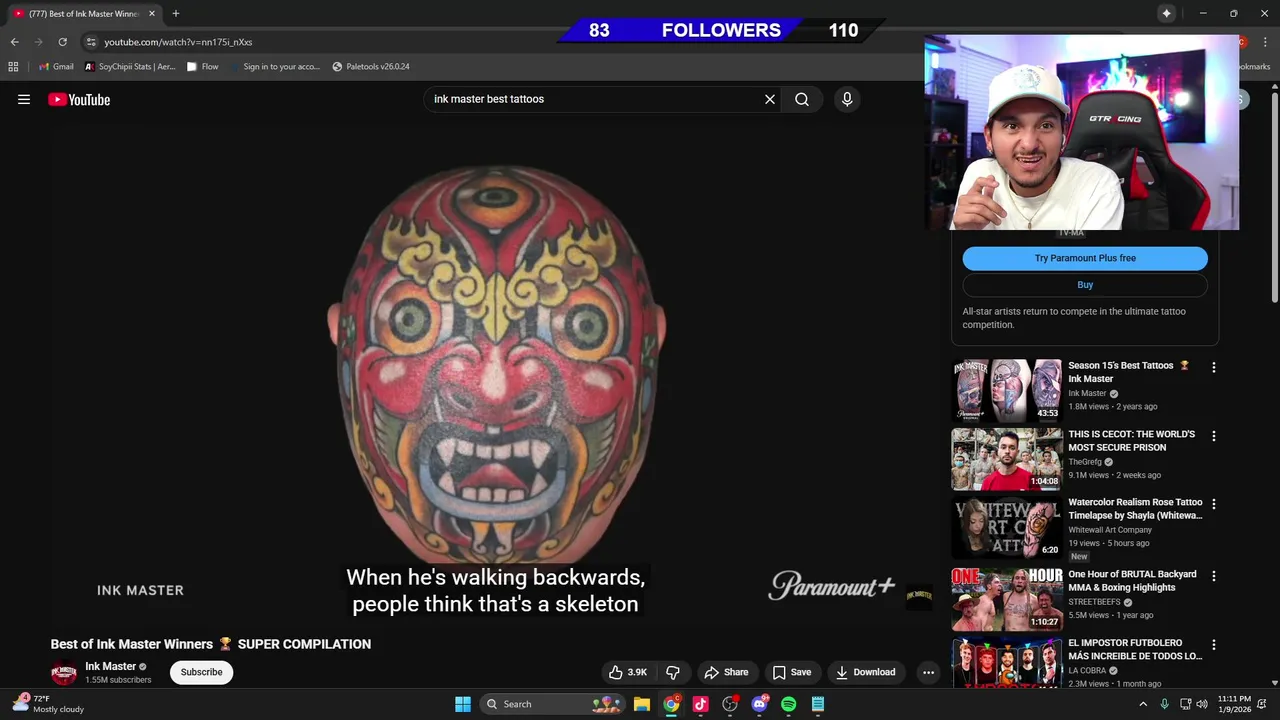
Task: Start voice search with the microphone
Action: tap(847, 99)
